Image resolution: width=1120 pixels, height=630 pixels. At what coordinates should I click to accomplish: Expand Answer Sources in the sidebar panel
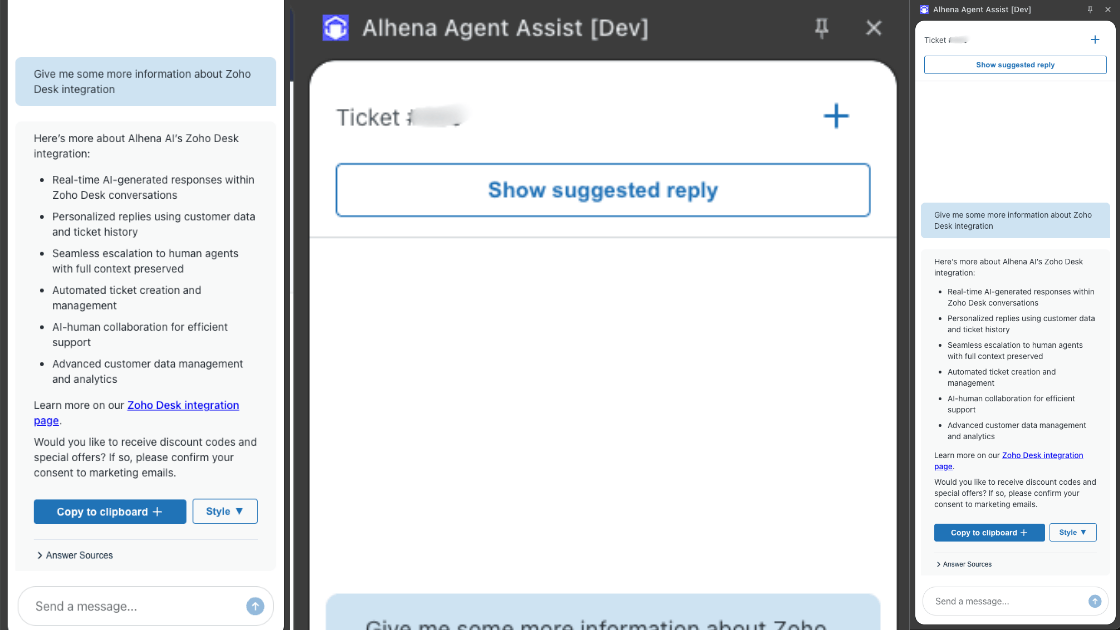coord(966,564)
